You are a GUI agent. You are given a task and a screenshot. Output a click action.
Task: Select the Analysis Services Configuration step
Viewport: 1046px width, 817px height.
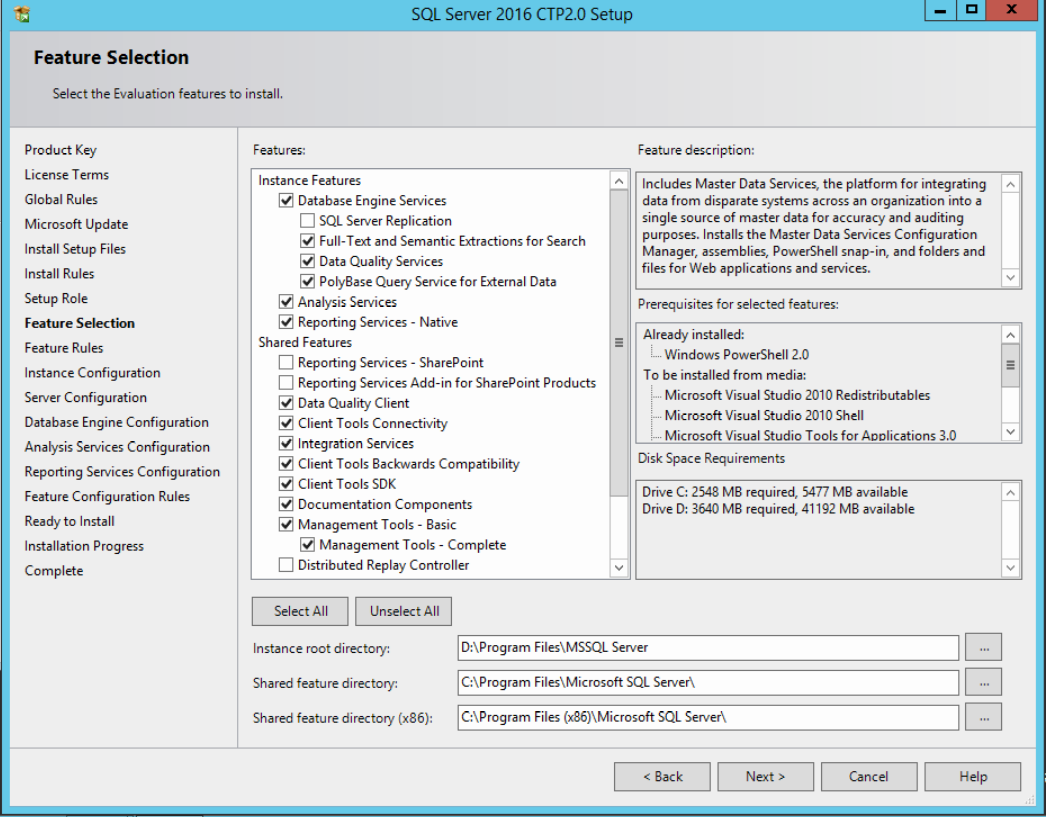[x=117, y=447]
